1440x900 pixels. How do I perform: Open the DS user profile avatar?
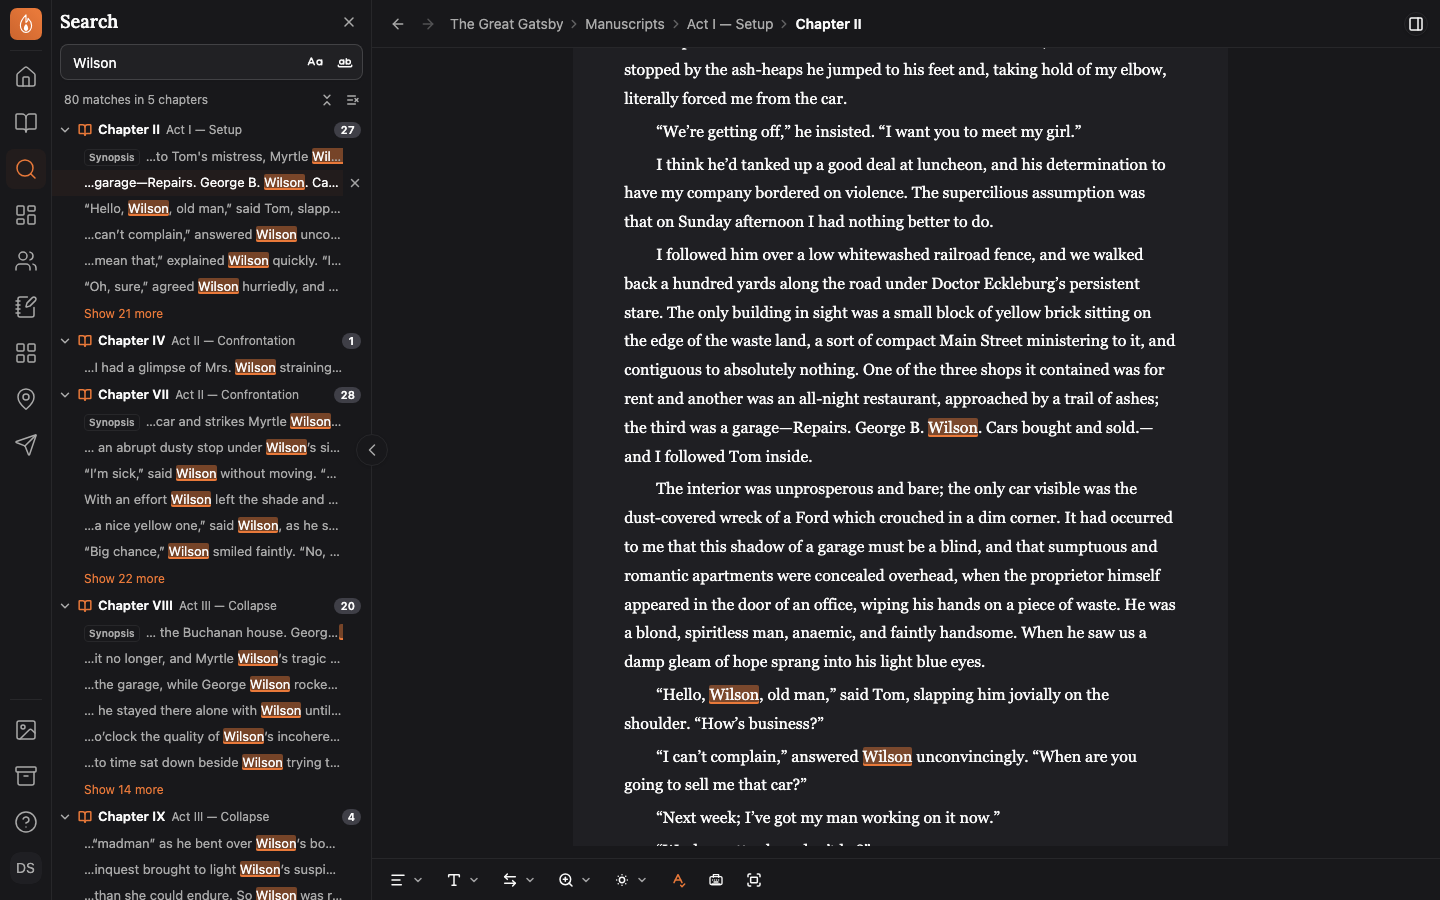tap(26, 868)
